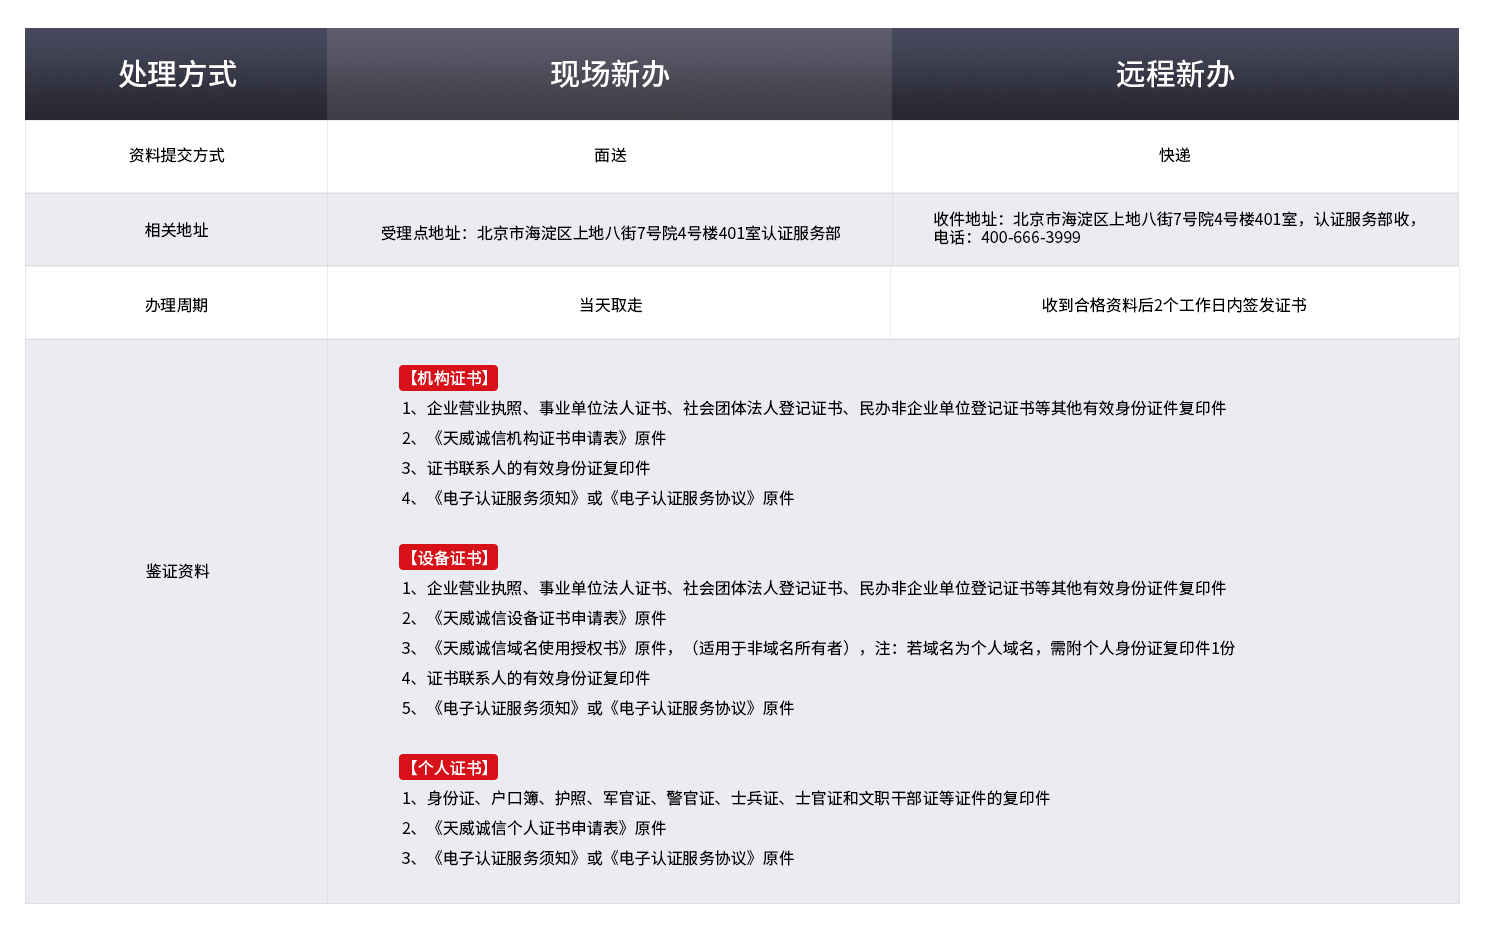Image resolution: width=1488 pixels, height=932 pixels.
Task: Click the 相关地址 row label
Action: click(177, 230)
